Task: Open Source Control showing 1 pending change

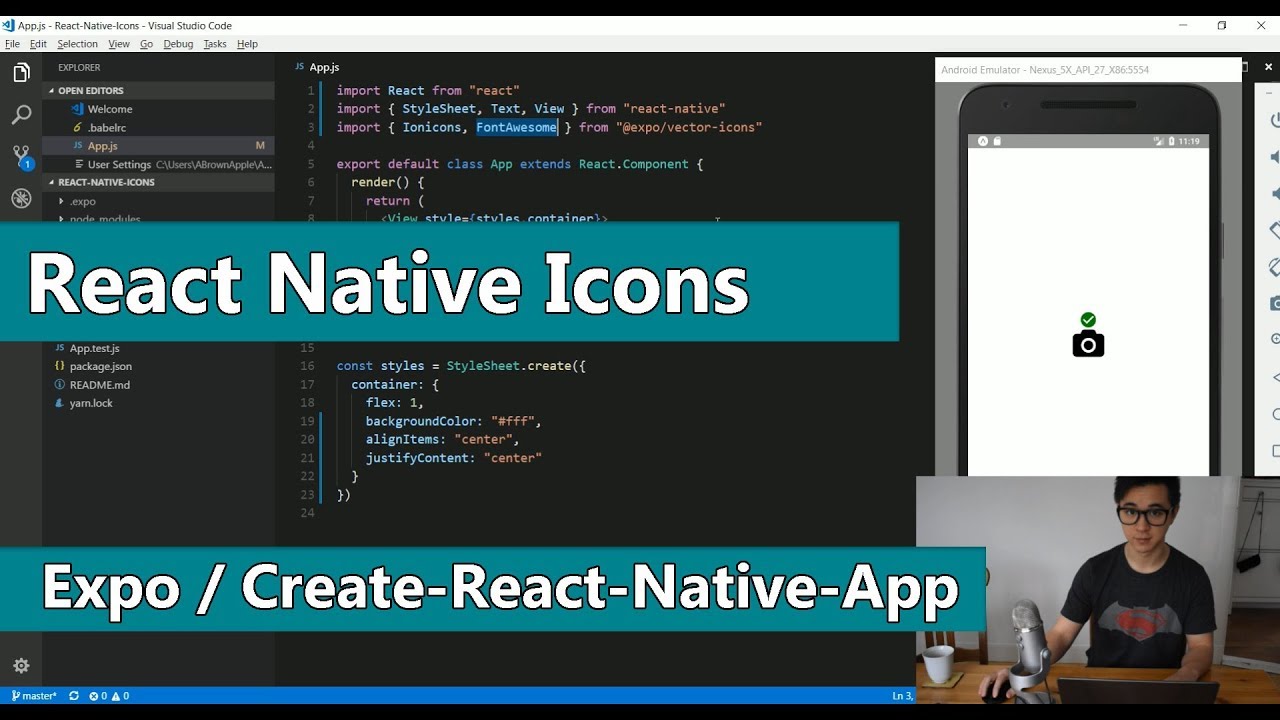Action: click(x=21, y=157)
